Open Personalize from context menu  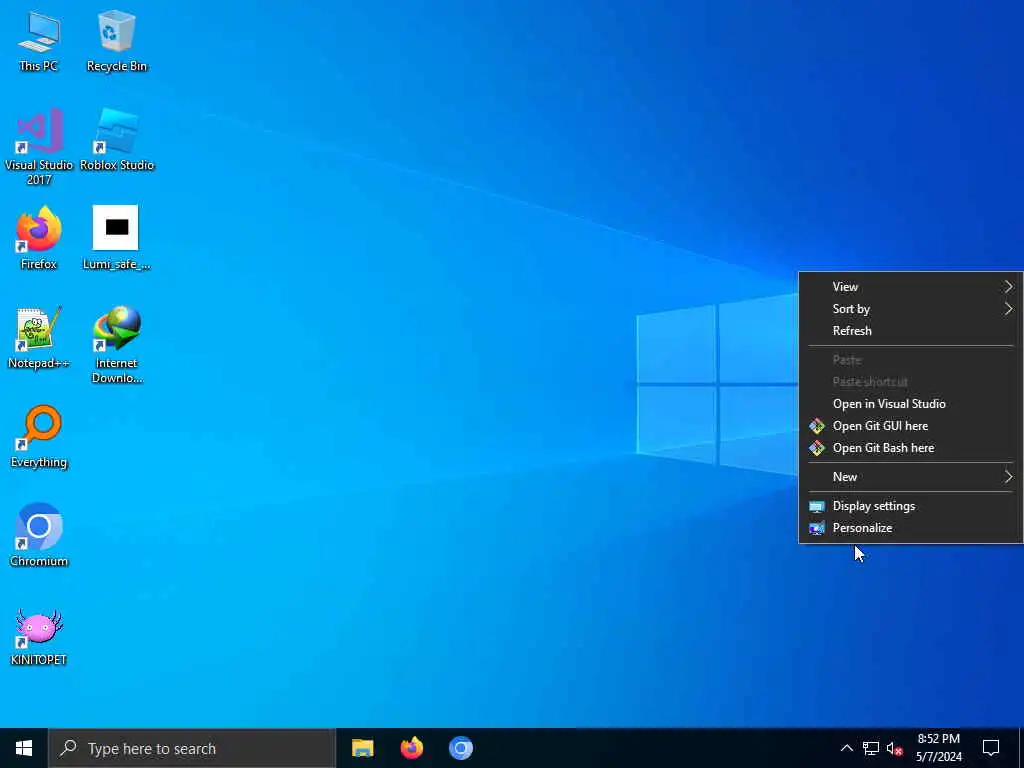(910, 528)
